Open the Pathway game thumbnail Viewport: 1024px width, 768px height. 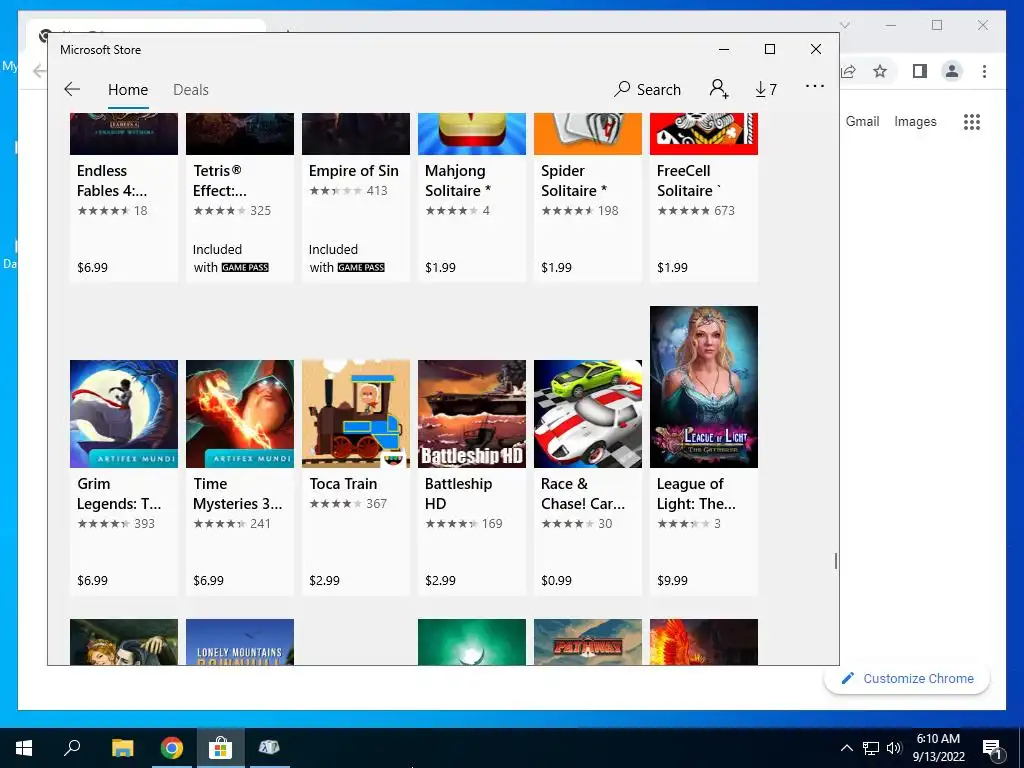(x=588, y=642)
